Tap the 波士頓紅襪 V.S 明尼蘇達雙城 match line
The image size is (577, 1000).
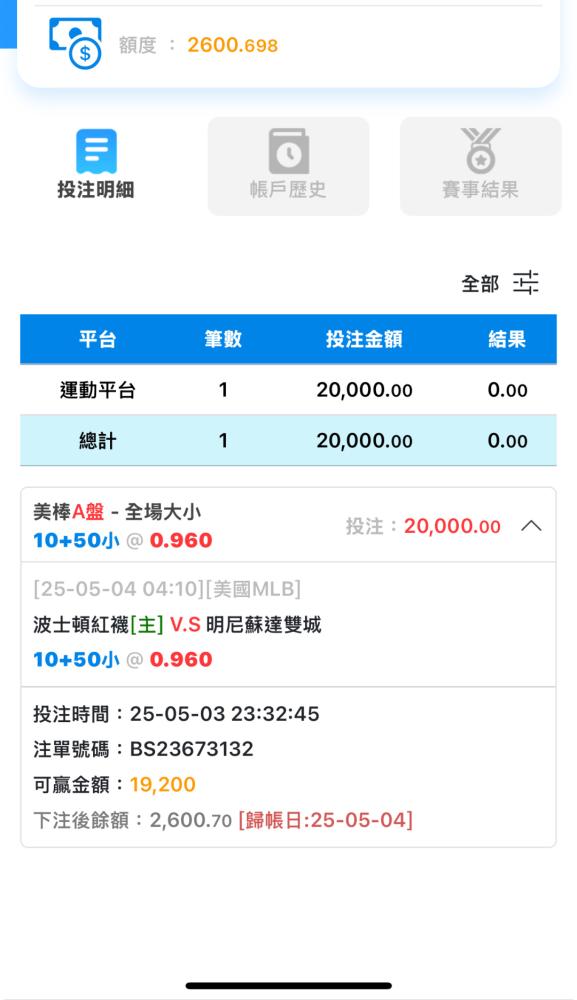click(177, 624)
